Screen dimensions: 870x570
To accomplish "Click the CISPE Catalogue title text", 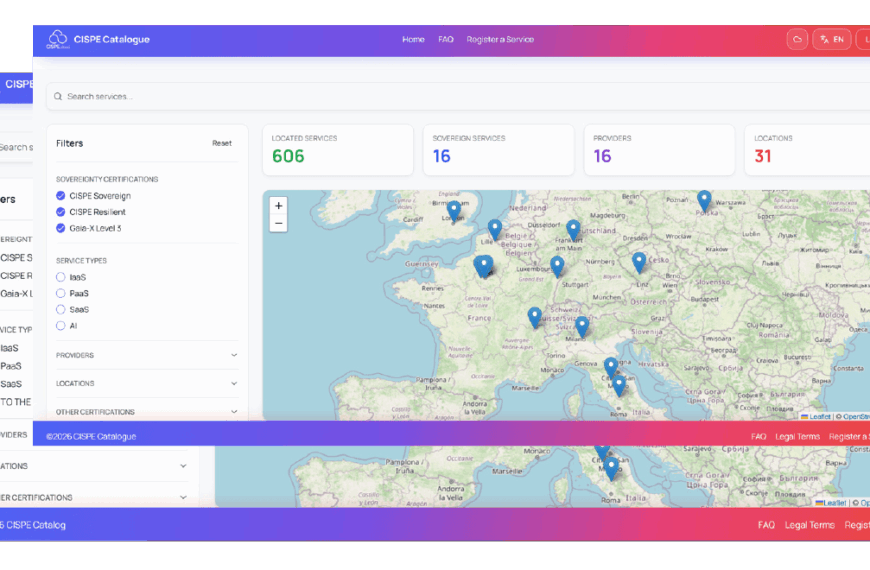I will click(x=112, y=39).
